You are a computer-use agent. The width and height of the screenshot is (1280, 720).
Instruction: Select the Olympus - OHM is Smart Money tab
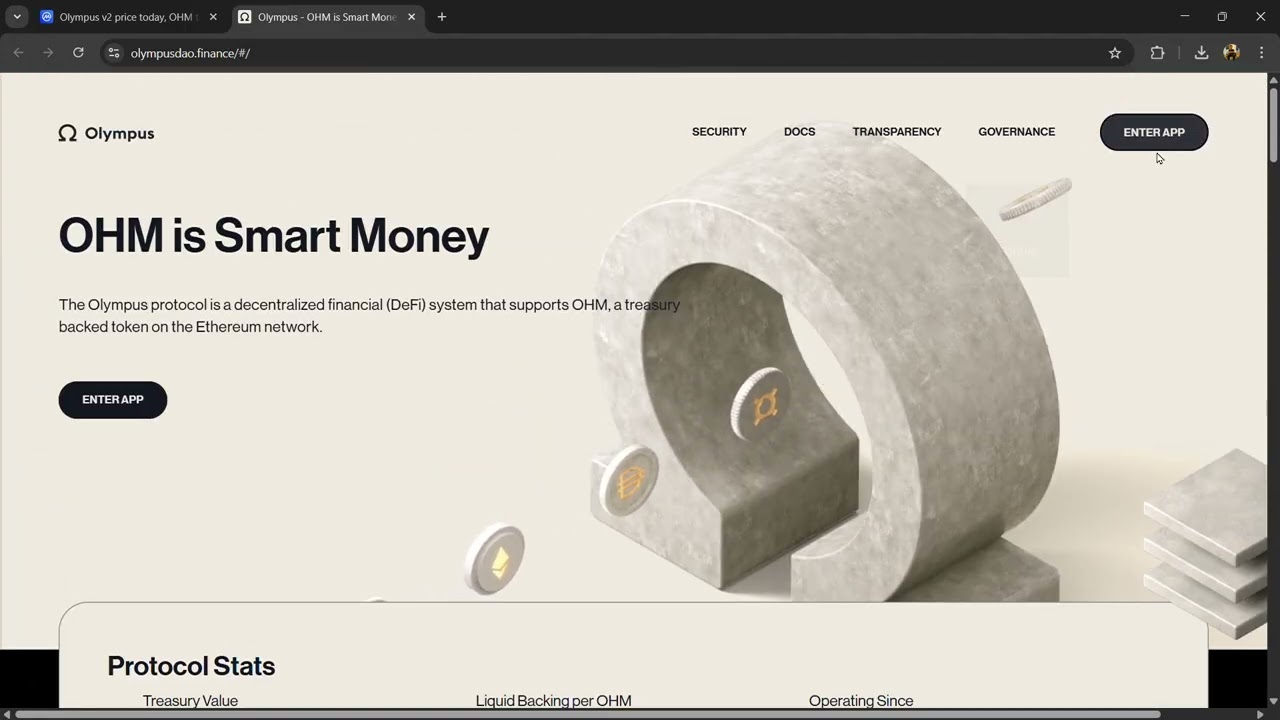(x=327, y=17)
